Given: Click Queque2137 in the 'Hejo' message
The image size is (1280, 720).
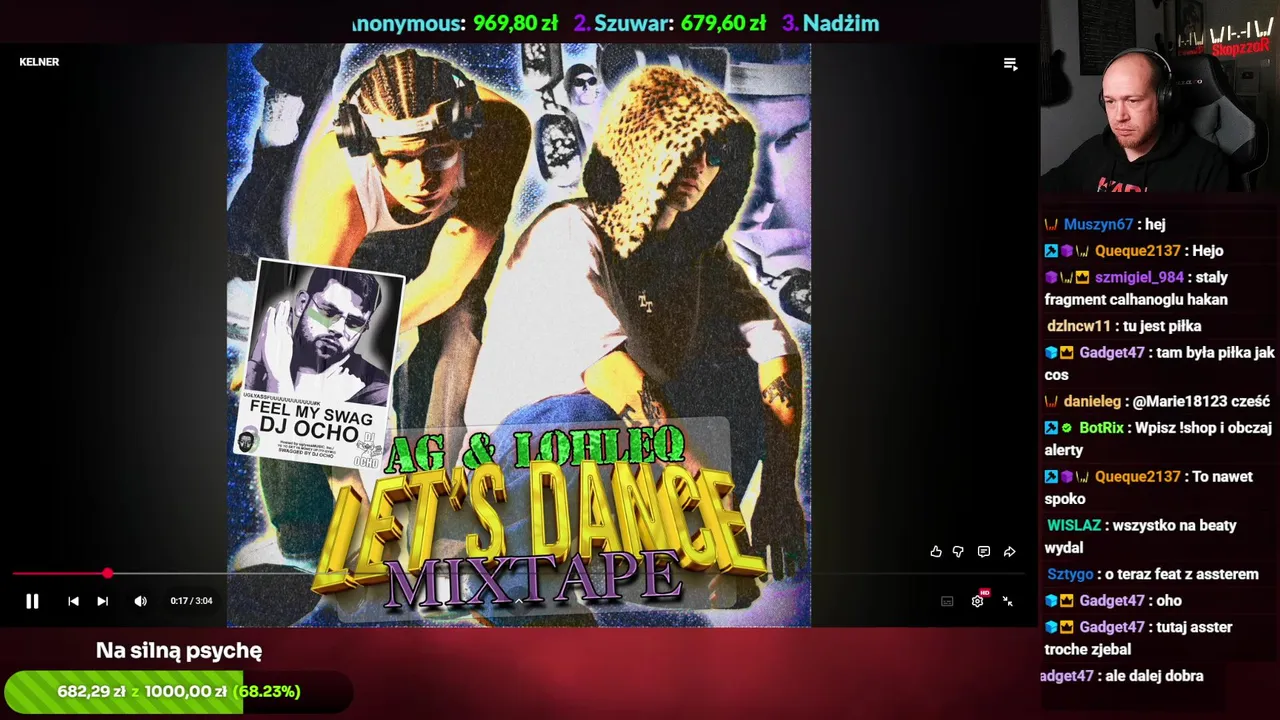Looking at the screenshot, I should pos(1138,251).
